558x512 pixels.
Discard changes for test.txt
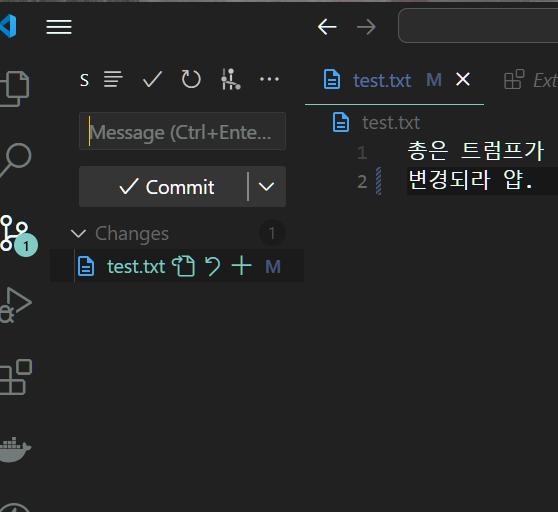pyautogui.click(x=213, y=266)
